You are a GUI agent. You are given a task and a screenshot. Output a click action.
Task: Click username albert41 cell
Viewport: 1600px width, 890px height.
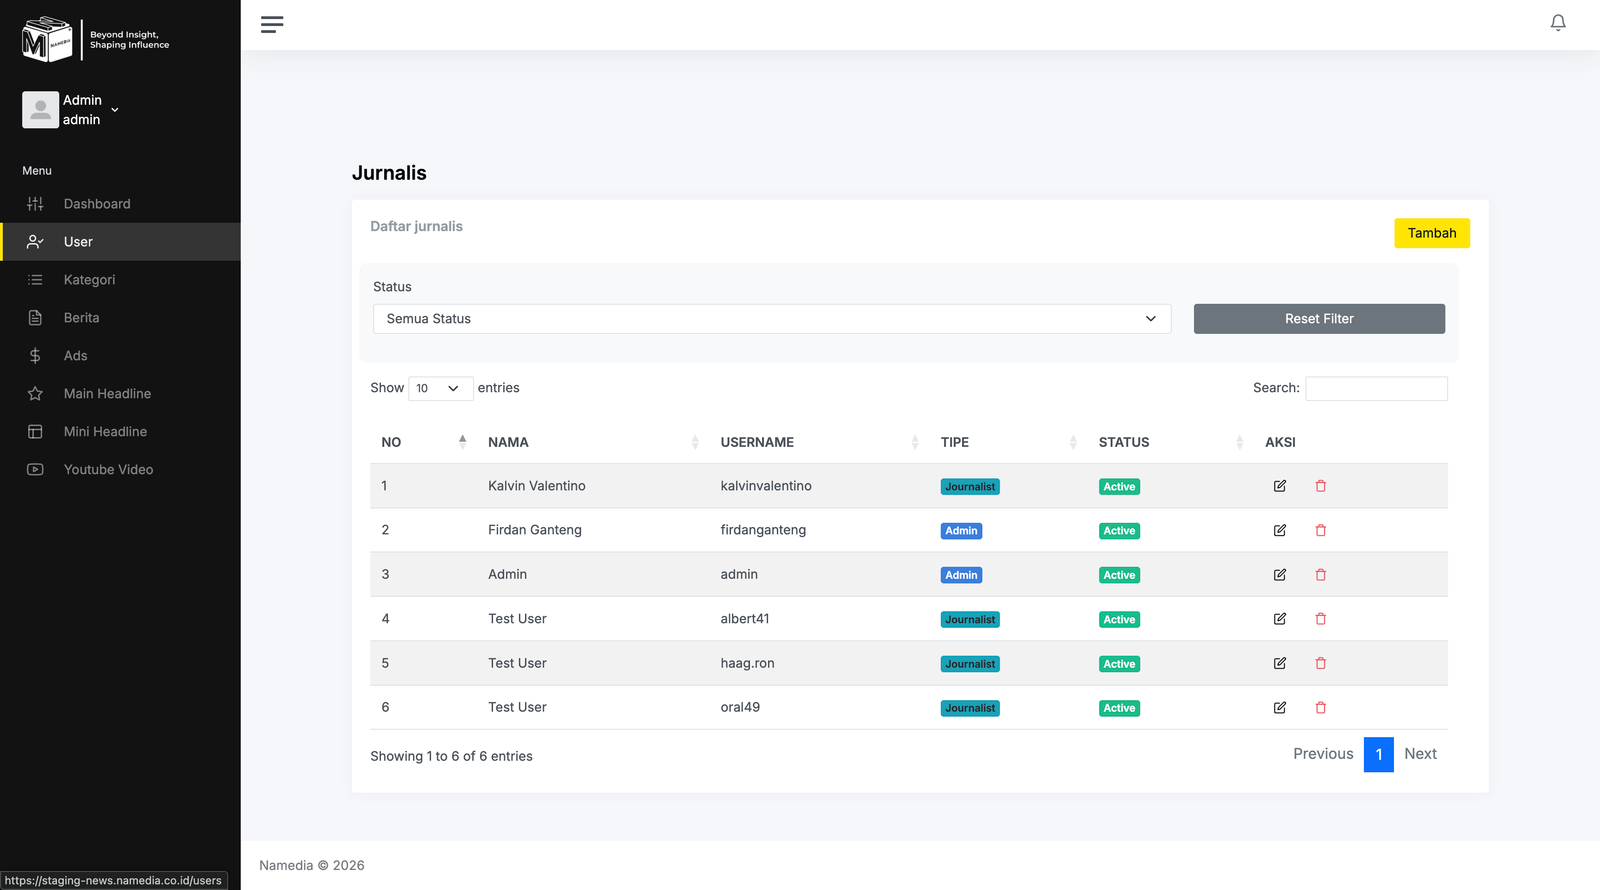tap(745, 619)
